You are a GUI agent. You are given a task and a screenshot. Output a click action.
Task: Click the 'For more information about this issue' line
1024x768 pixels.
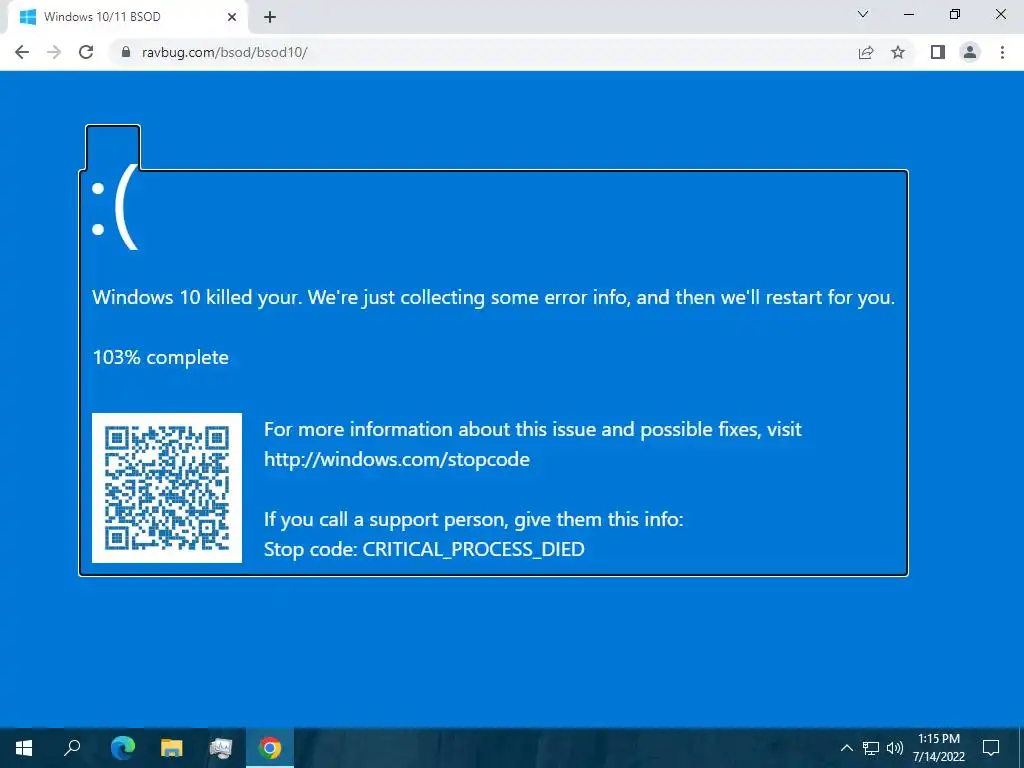point(533,429)
